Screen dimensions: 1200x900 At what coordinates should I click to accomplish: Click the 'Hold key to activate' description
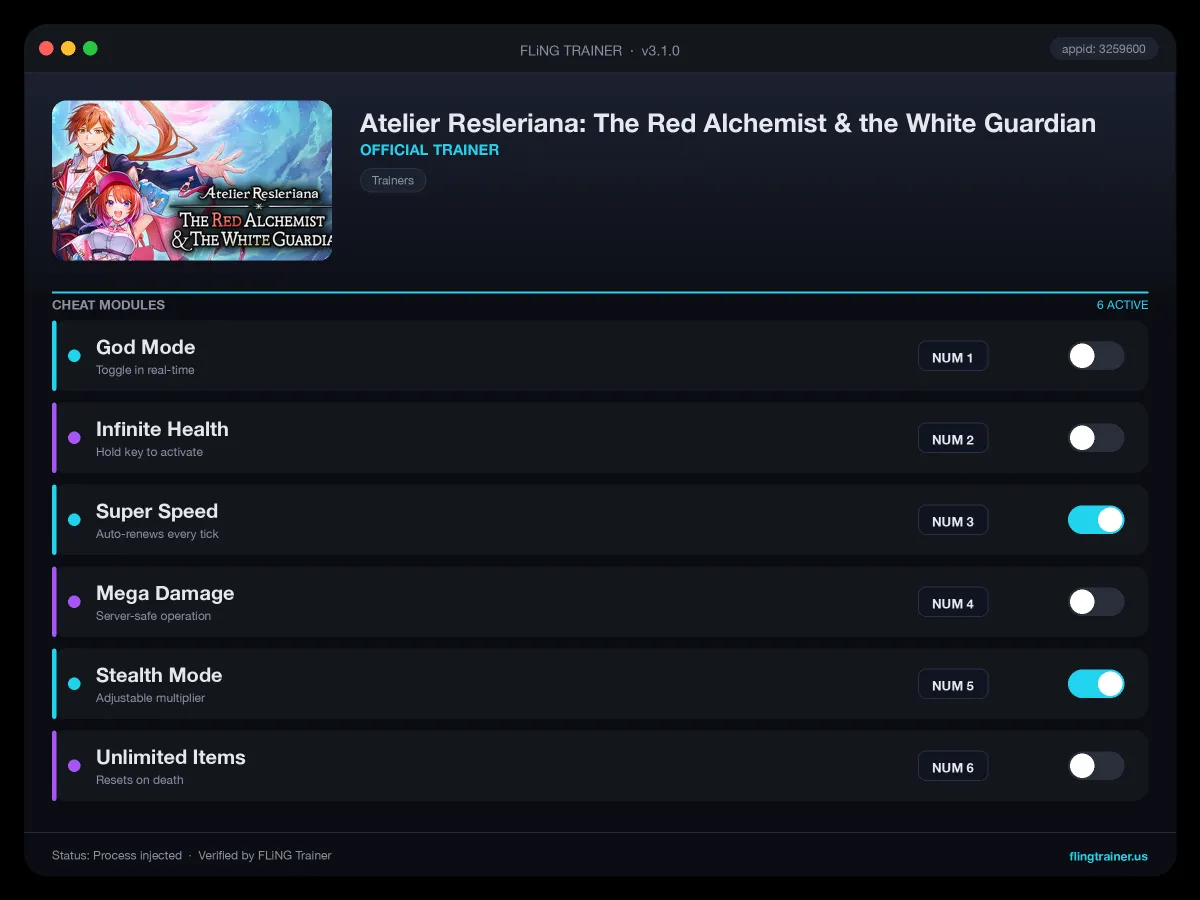[x=149, y=452]
